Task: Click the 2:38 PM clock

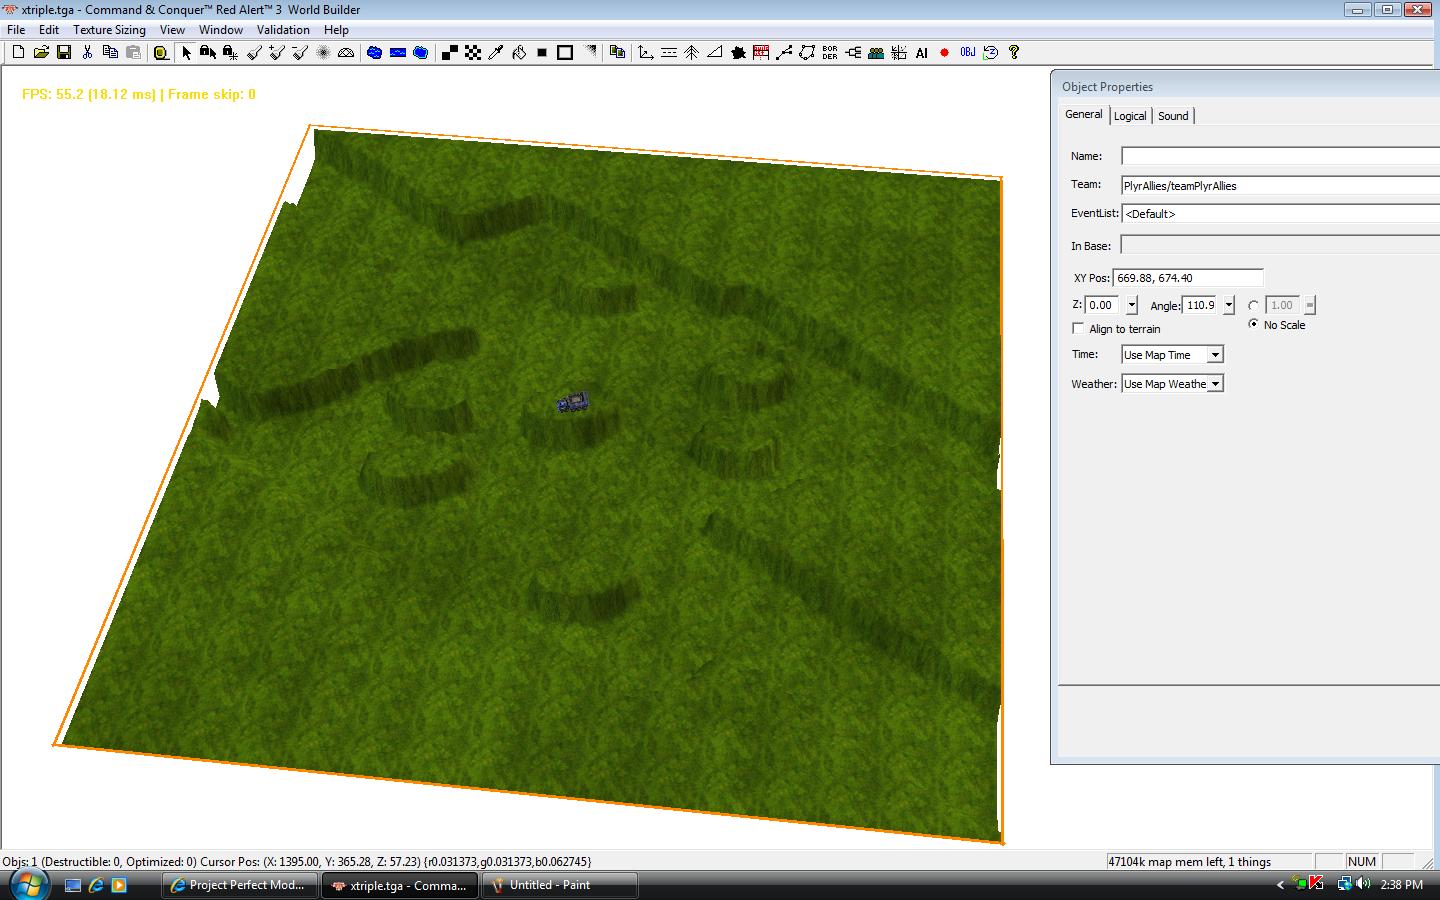Action: 1401,885
